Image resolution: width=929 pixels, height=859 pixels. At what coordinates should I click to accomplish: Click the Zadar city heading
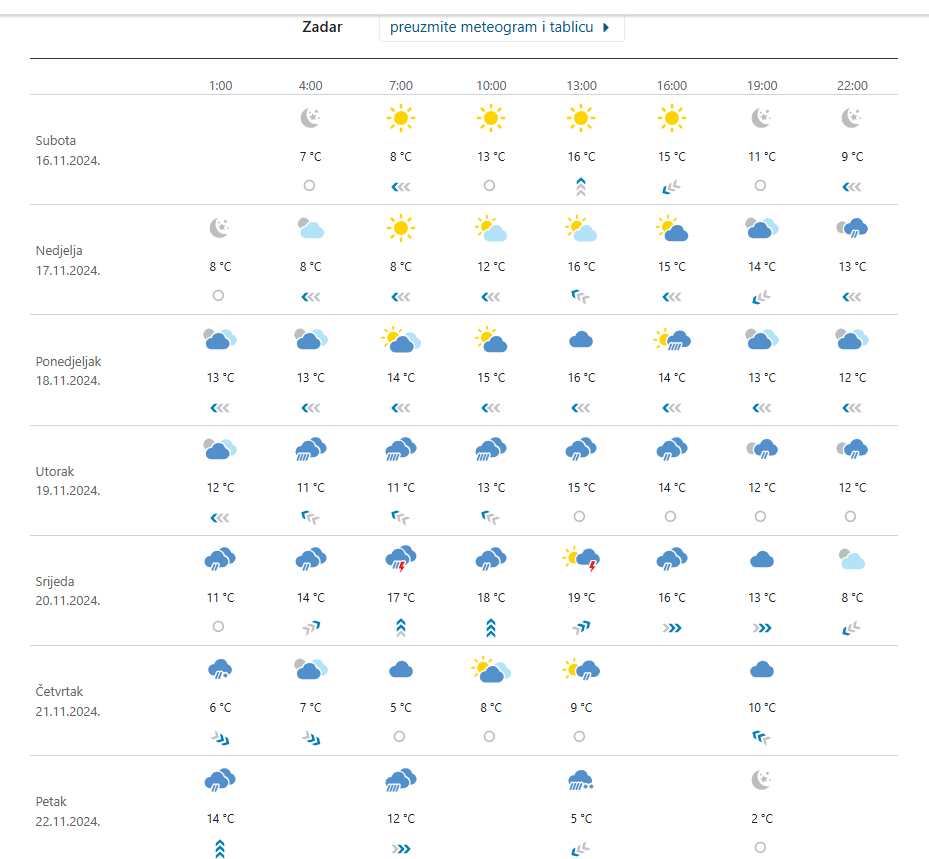point(322,27)
